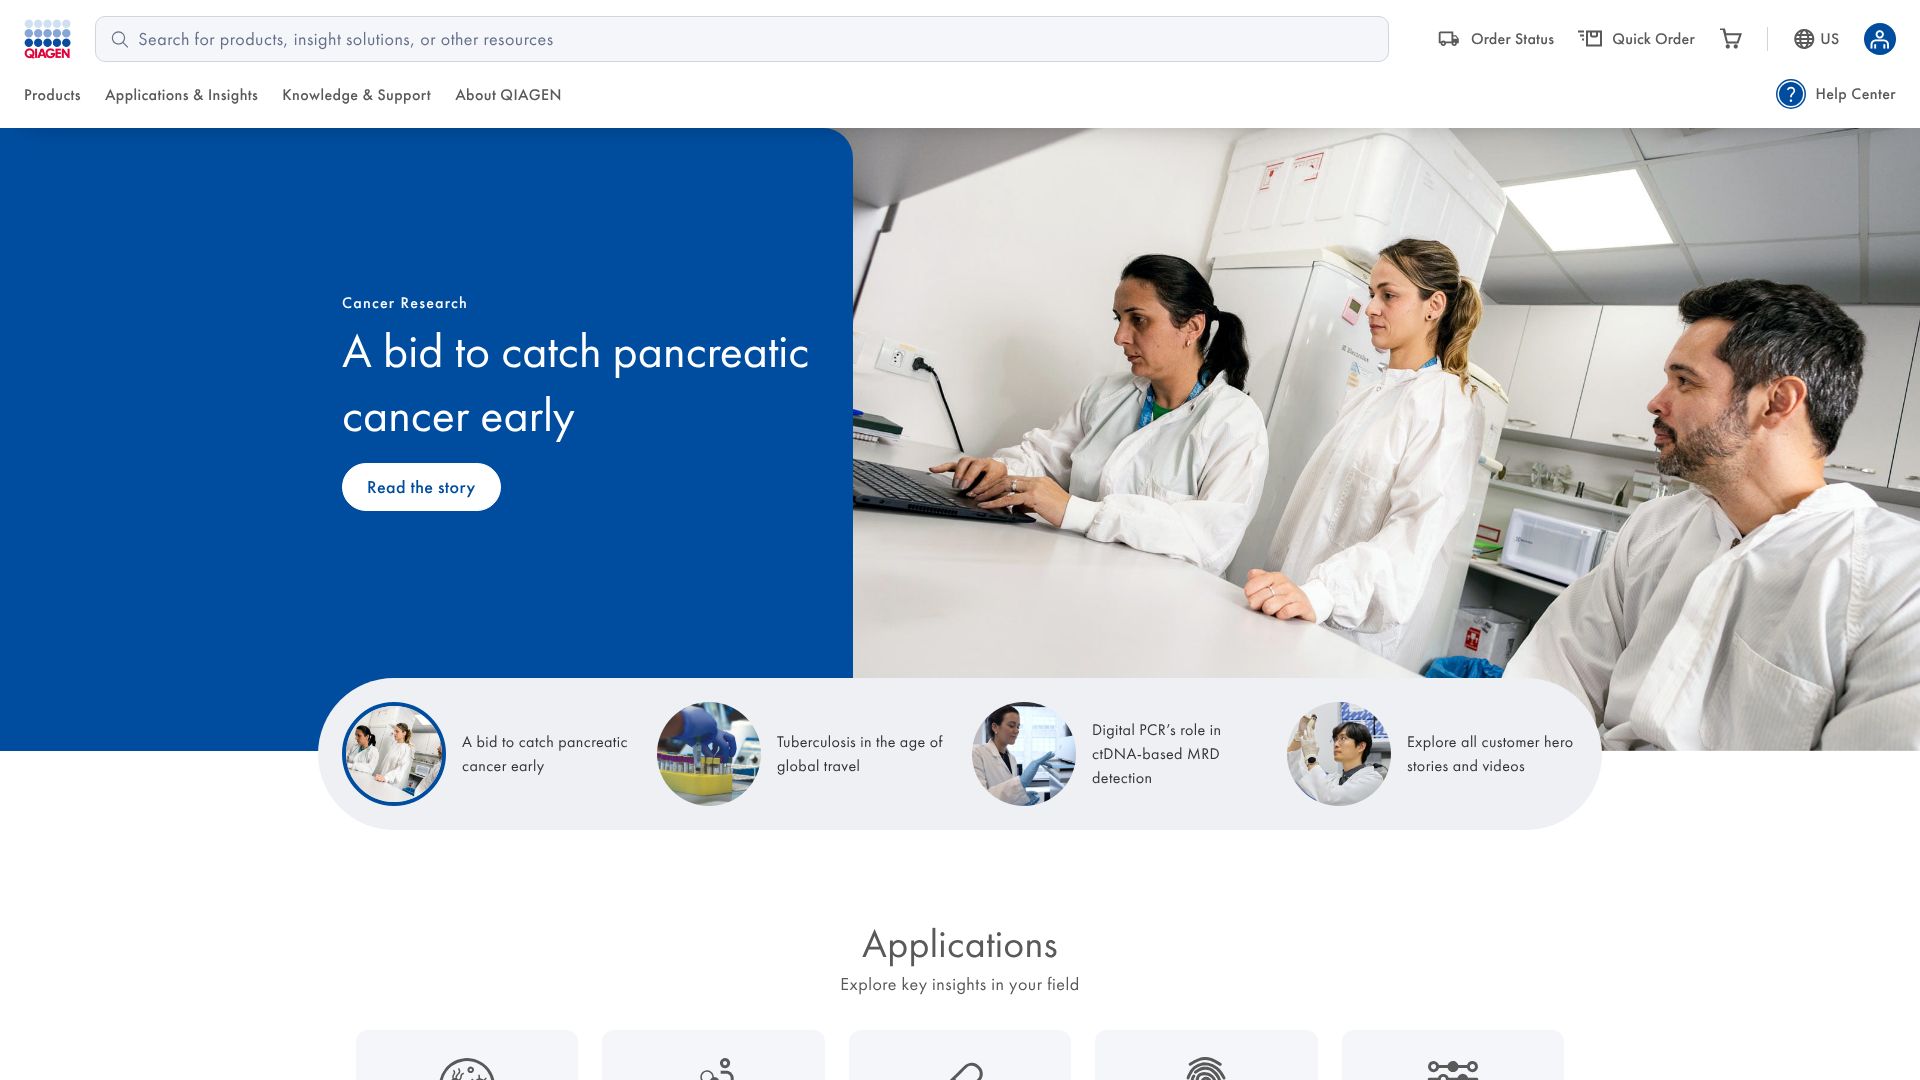Click the search magnifier icon
Image resolution: width=1920 pixels, height=1080 pixels.
[120, 39]
